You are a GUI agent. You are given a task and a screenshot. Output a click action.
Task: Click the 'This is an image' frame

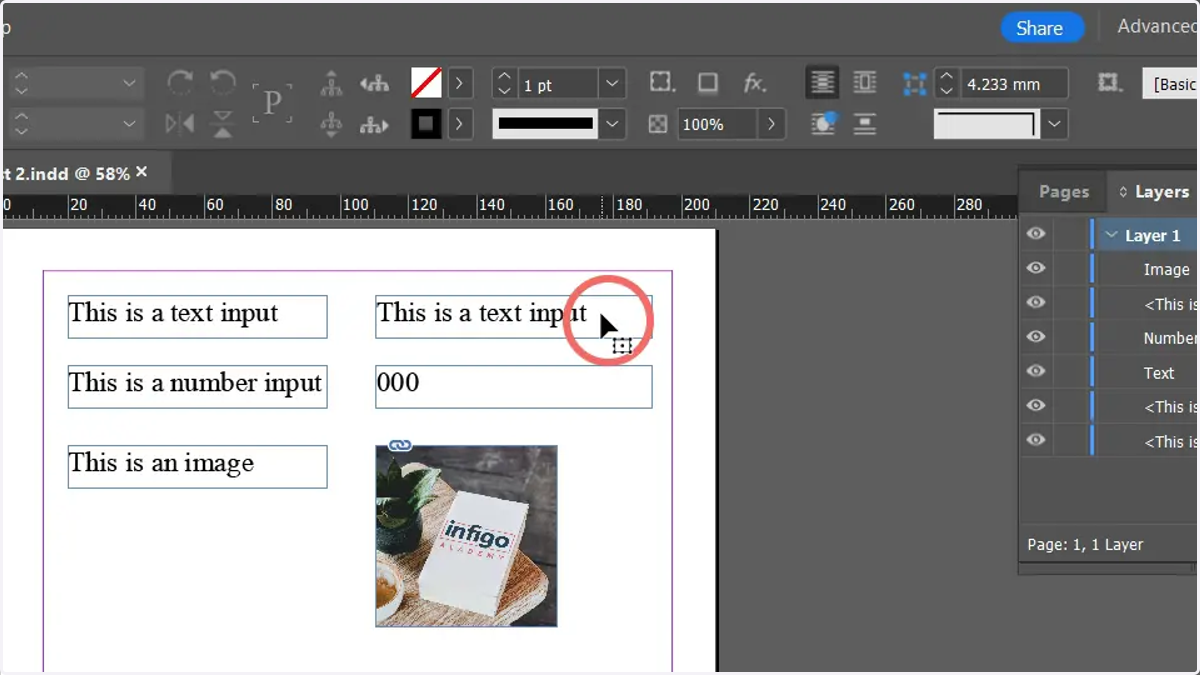point(197,466)
